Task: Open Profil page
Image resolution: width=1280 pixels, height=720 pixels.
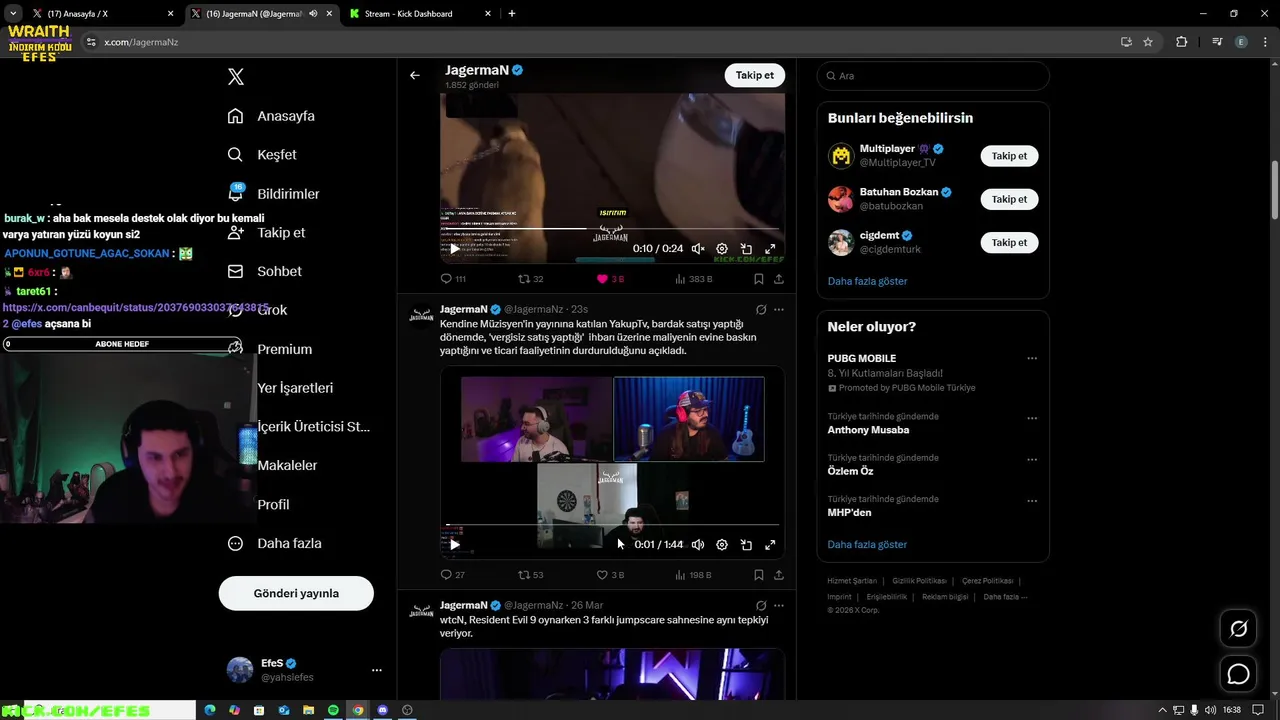Action: coord(273,504)
